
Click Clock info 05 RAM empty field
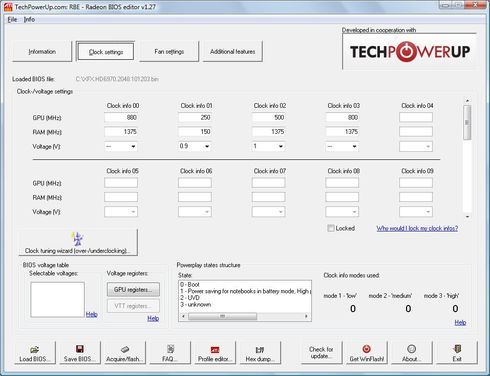point(121,197)
